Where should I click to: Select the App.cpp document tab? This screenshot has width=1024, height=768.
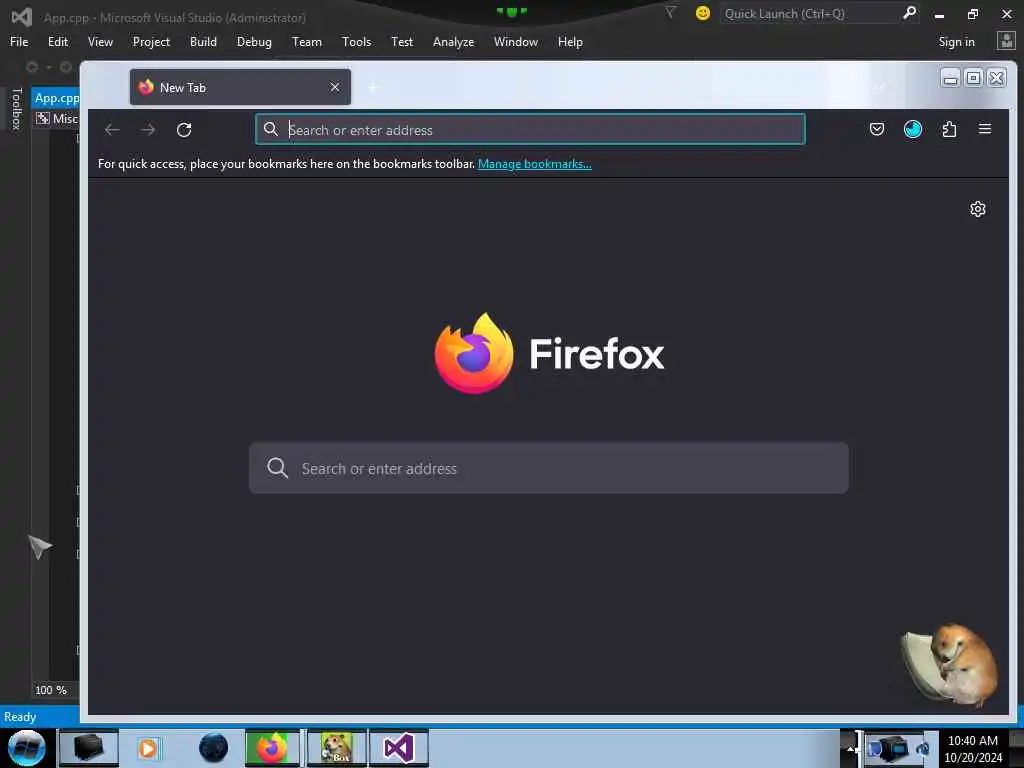coord(57,98)
